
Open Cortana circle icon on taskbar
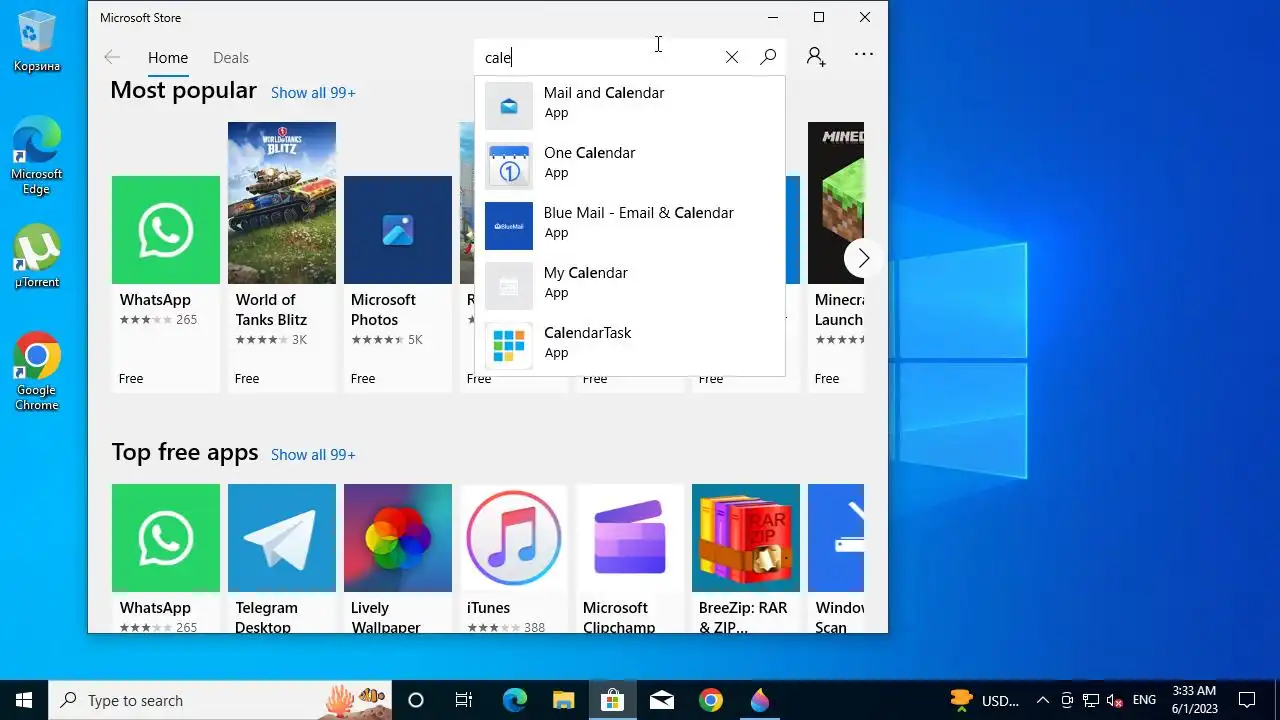(416, 700)
